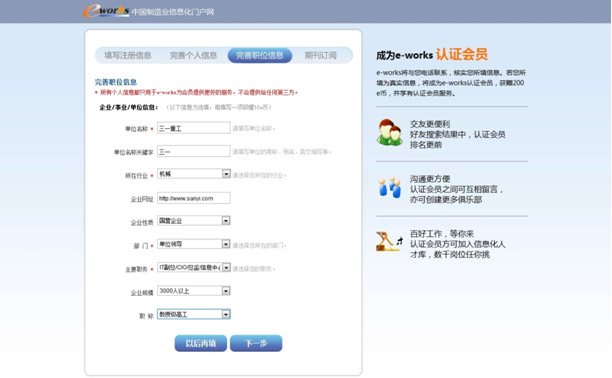Select the 完善职位信息 step tab
612x378 pixels.
(x=260, y=55)
